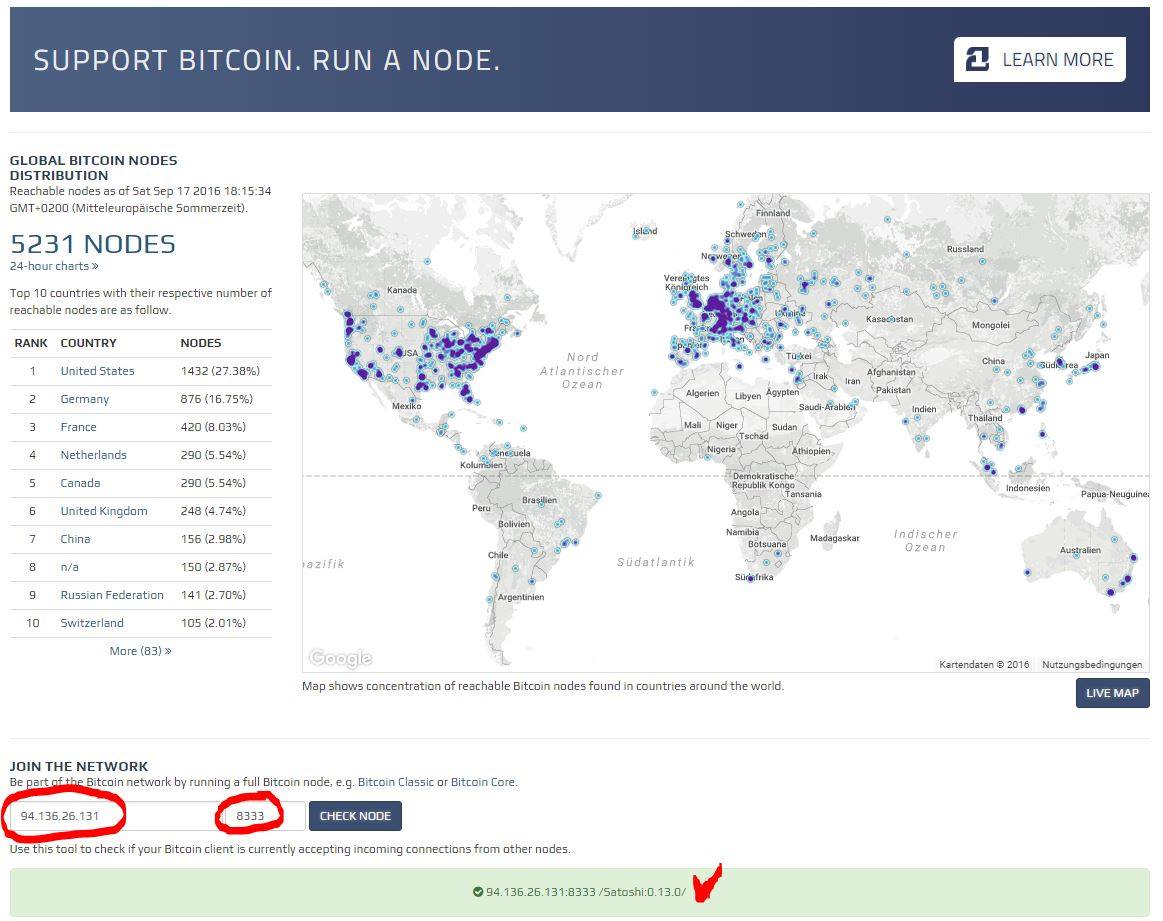Click the 420 (8.03%) nodes cell

coord(213,427)
